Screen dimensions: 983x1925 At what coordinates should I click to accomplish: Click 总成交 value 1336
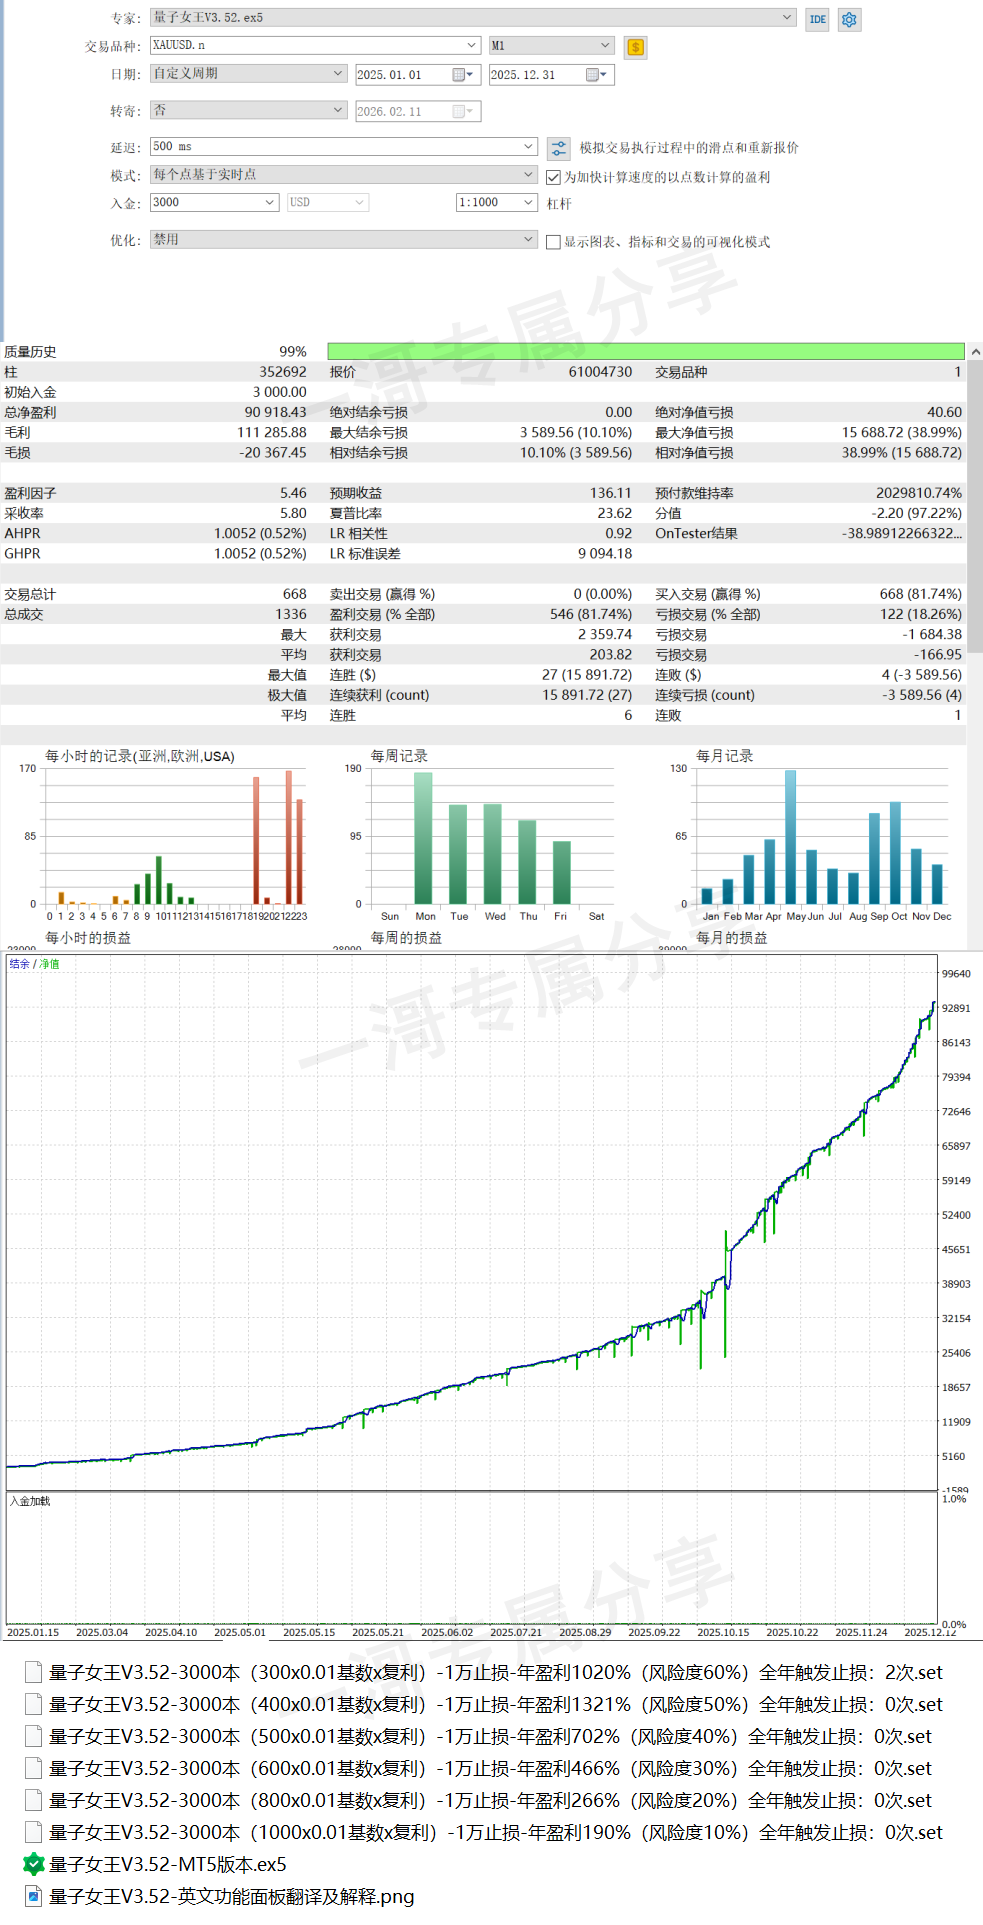[x=291, y=614]
